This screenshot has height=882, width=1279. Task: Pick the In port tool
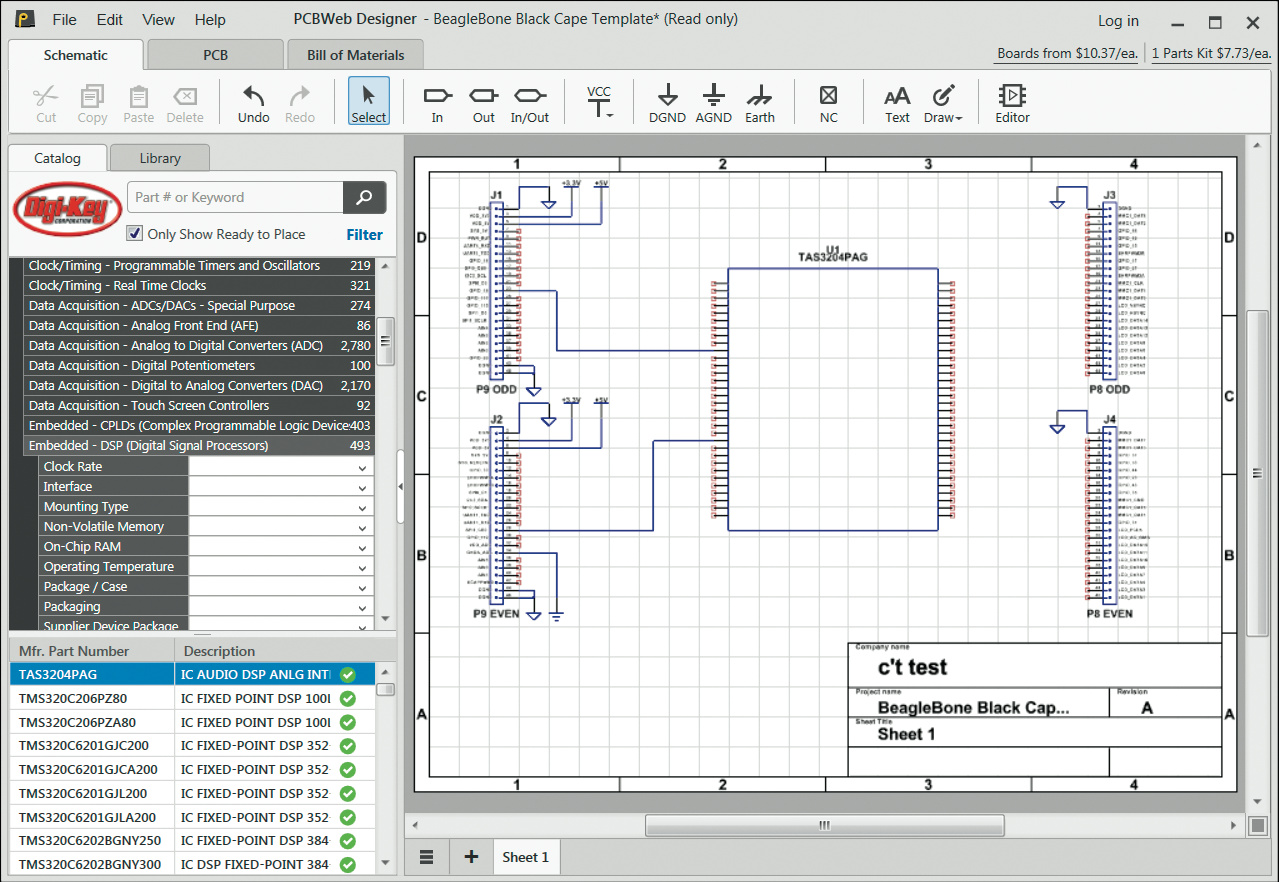tap(437, 102)
